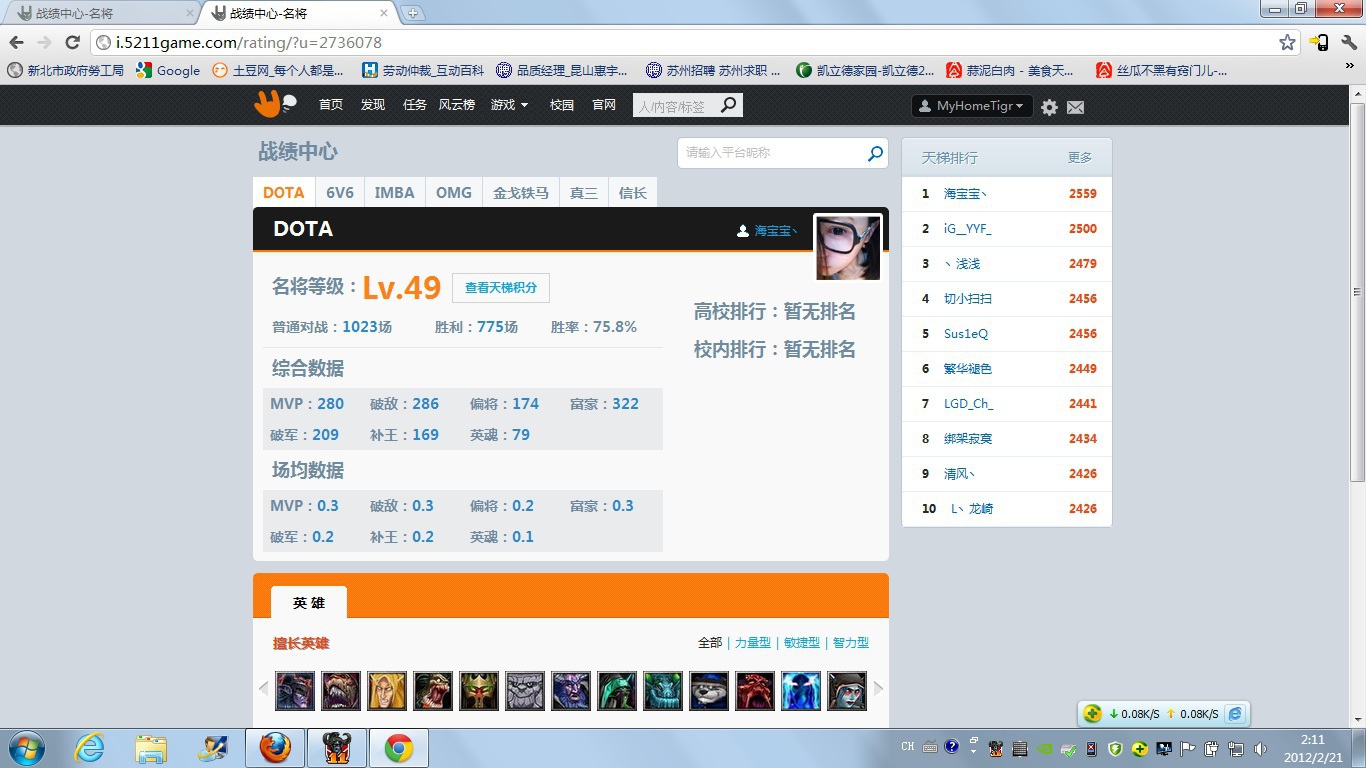Click the browser address bar
The image size is (1366, 768).
pos(690,42)
